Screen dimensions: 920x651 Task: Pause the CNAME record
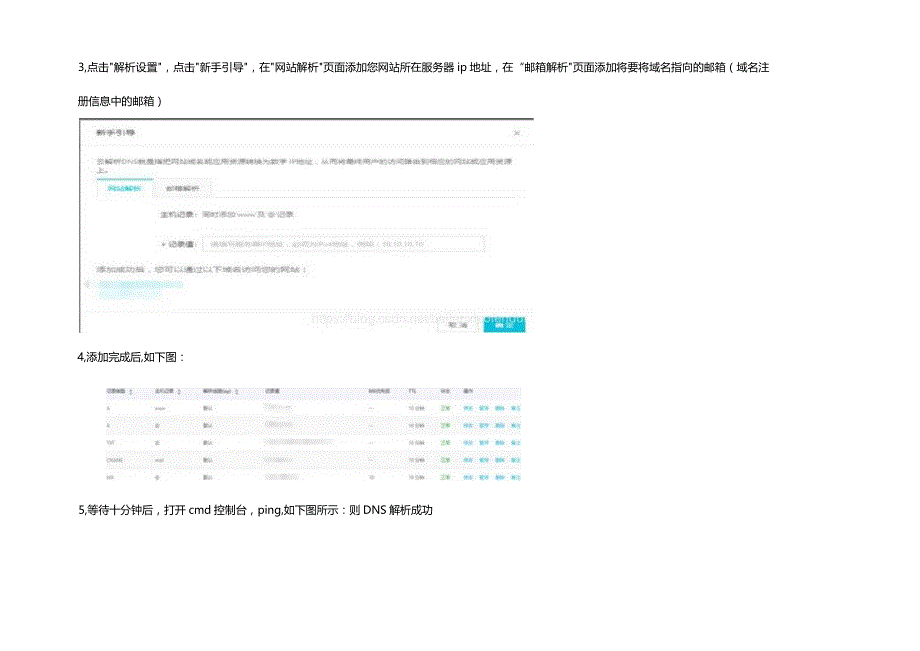pos(483,460)
